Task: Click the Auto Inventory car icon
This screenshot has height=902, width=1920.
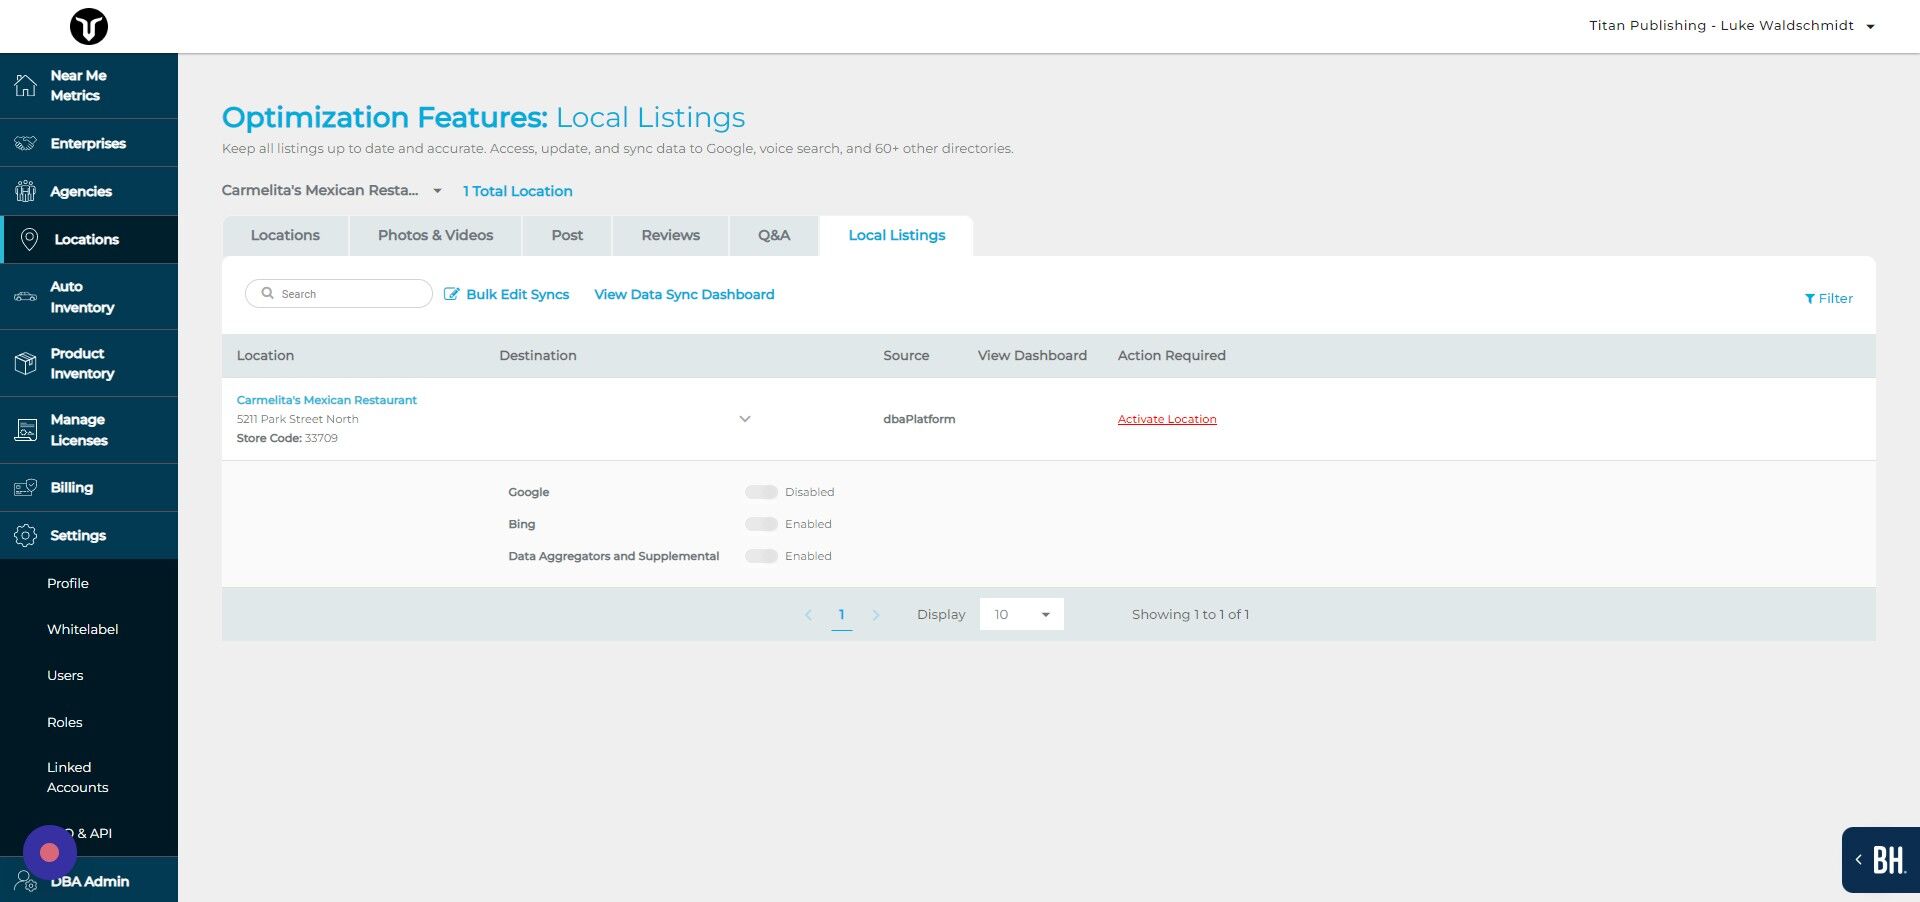Action: [x=25, y=297]
